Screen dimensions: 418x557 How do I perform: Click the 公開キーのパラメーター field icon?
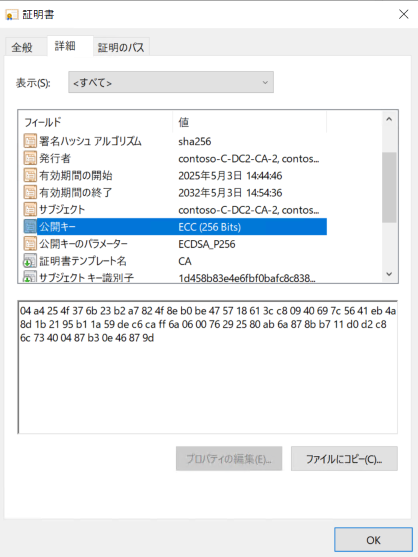point(30,244)
